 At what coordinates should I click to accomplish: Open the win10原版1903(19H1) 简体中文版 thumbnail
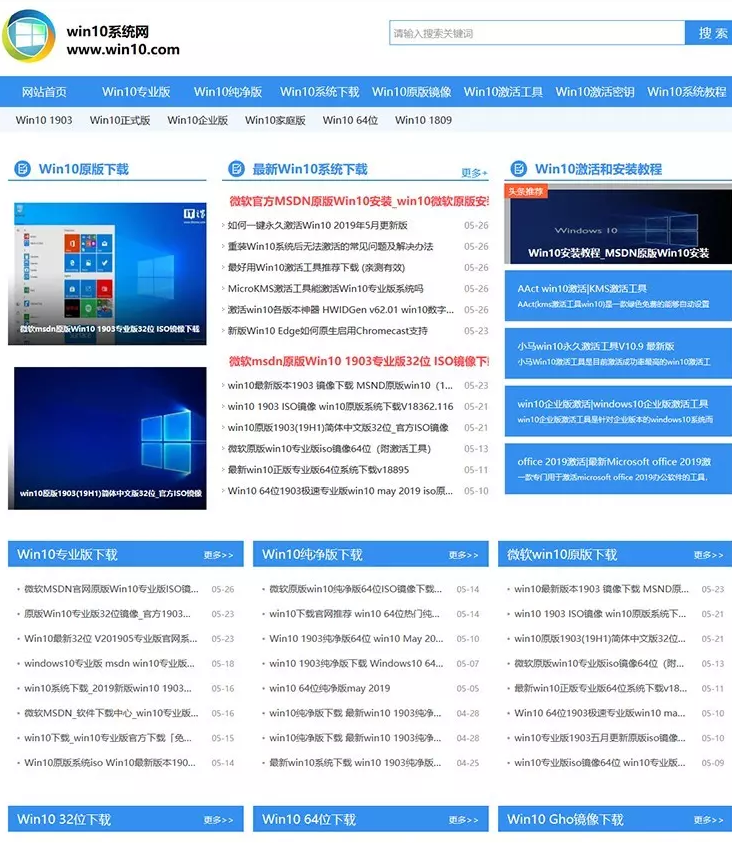(110, 438)
